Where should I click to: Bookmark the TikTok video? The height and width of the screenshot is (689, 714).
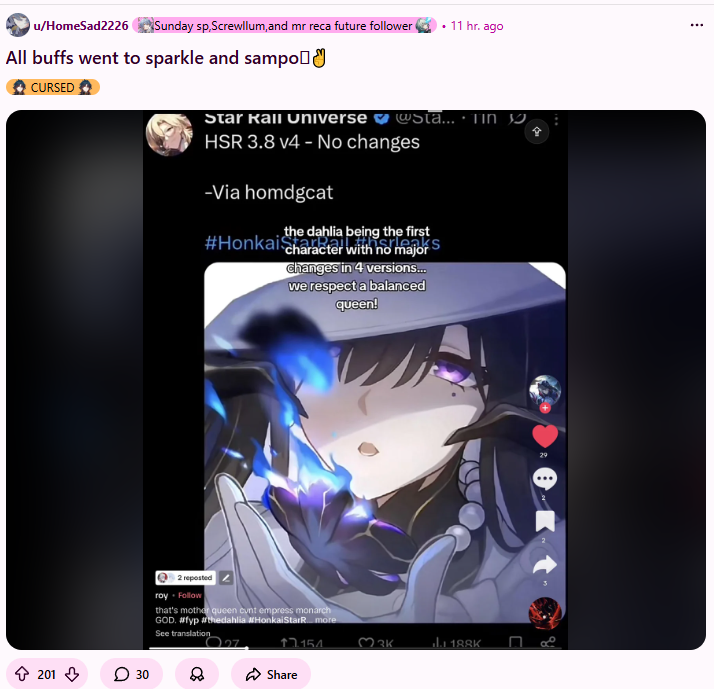545,521
